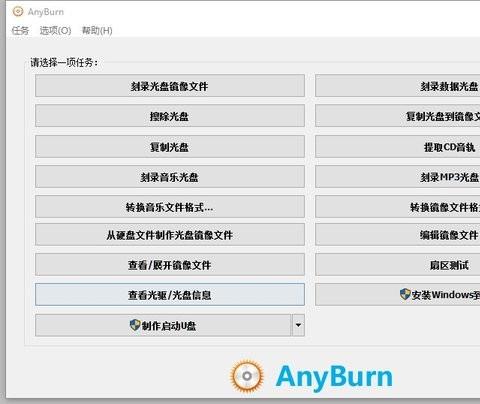Open 查看/展开镜像文件 task
Image resolution: width=480 pixels, height=404 pixels.
[170, 265]
